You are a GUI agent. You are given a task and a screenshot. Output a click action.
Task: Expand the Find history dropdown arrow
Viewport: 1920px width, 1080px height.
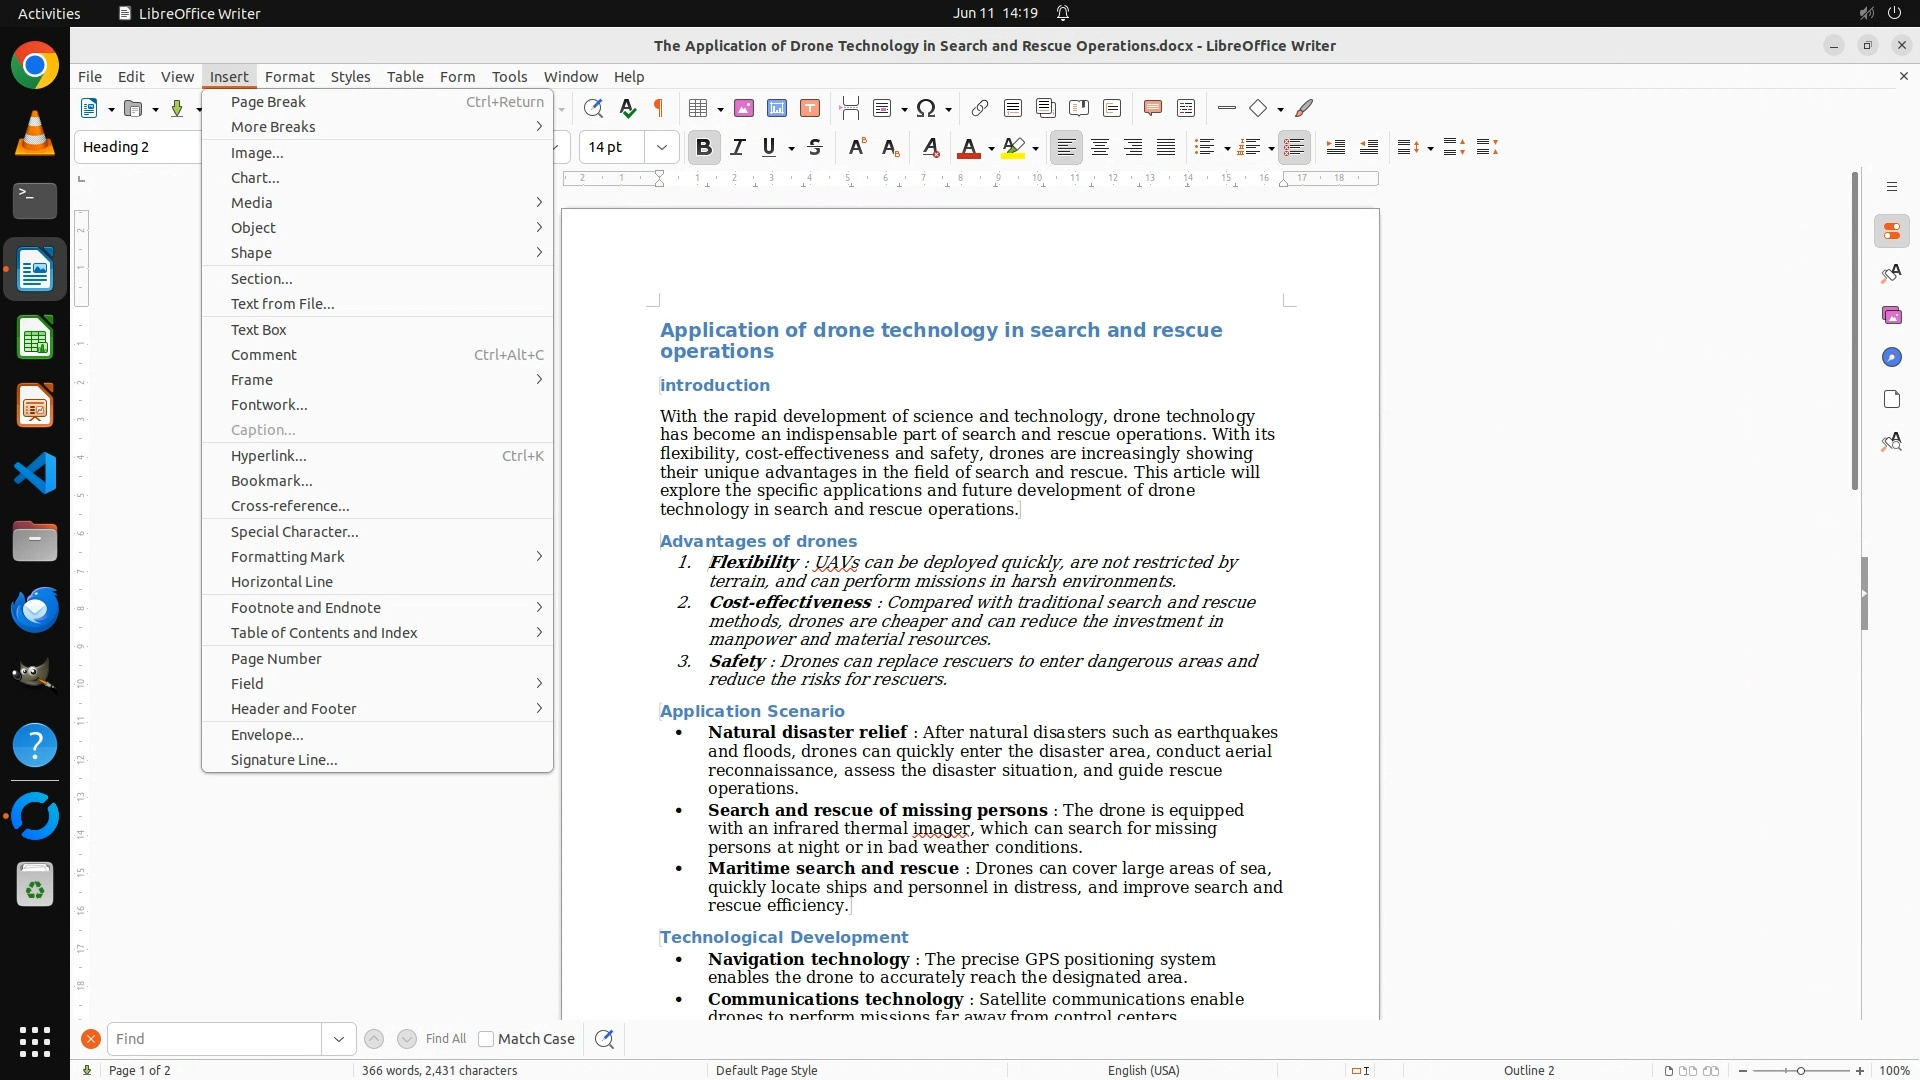click(x=338, y=1039)
